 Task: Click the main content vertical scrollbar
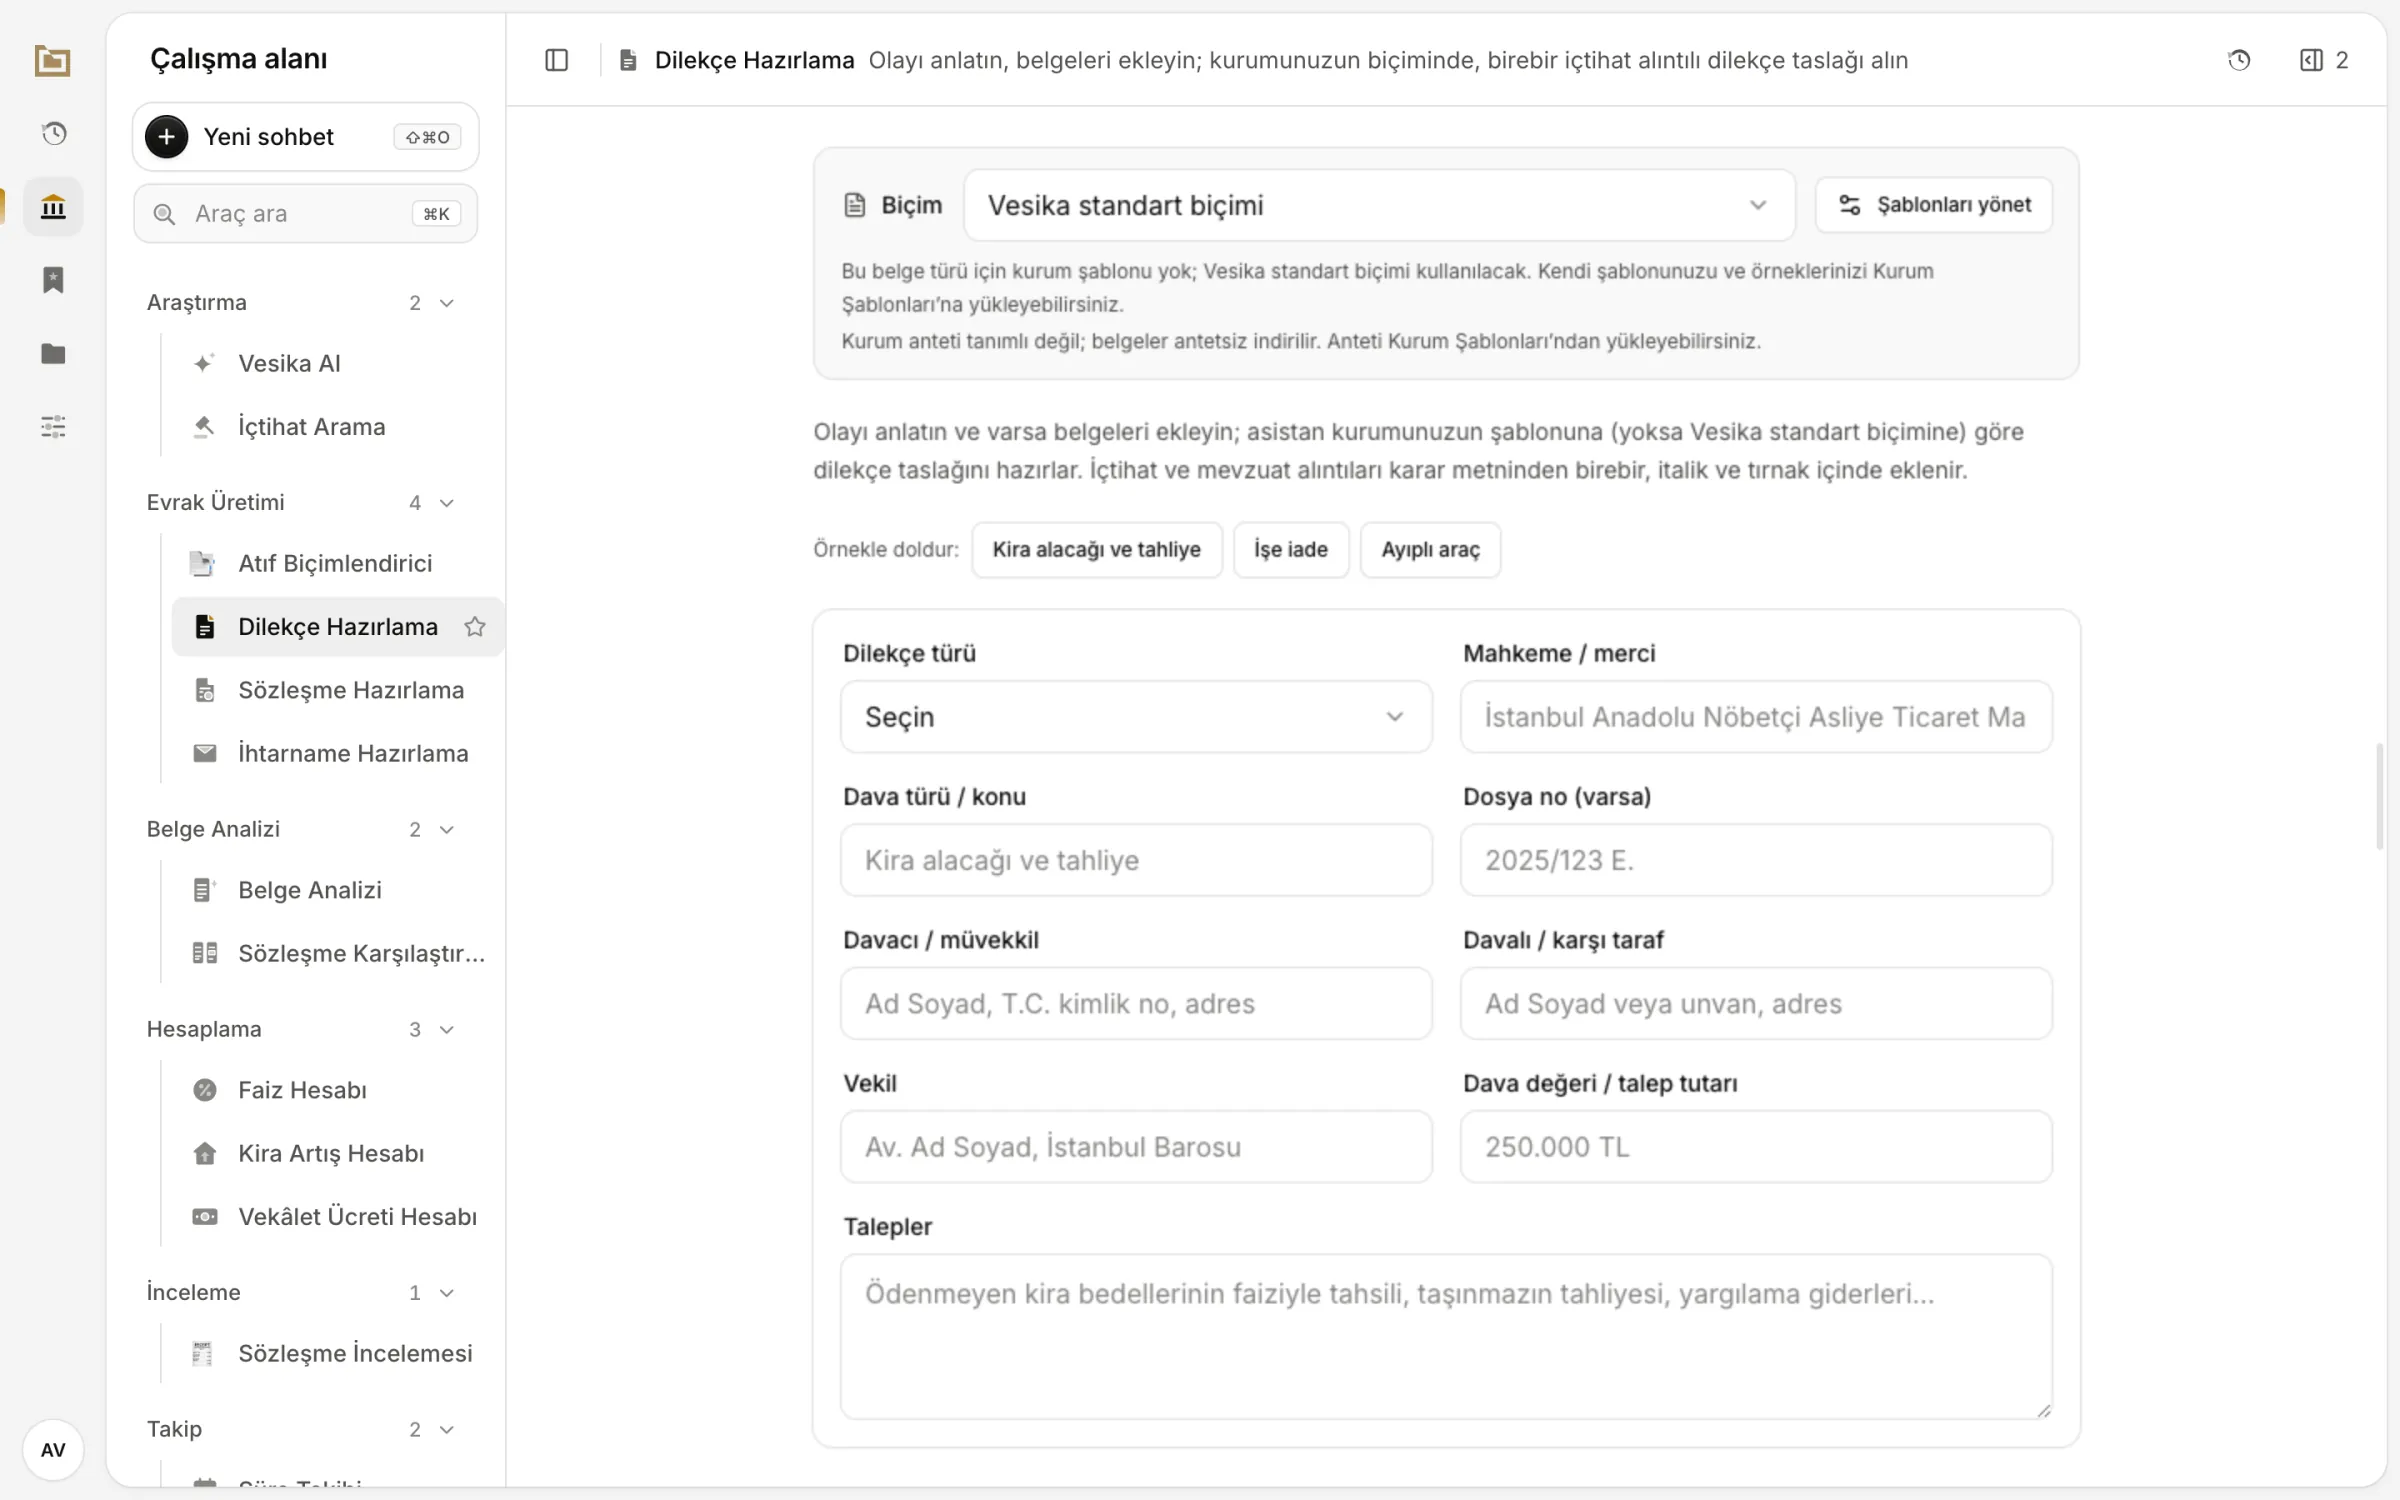pos(2380,797)
